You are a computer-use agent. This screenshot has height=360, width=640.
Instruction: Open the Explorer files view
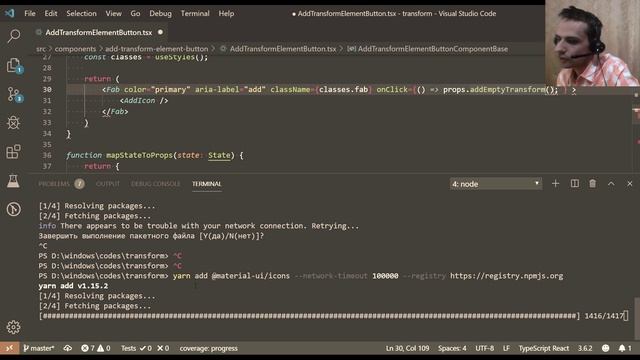[13, 65]
